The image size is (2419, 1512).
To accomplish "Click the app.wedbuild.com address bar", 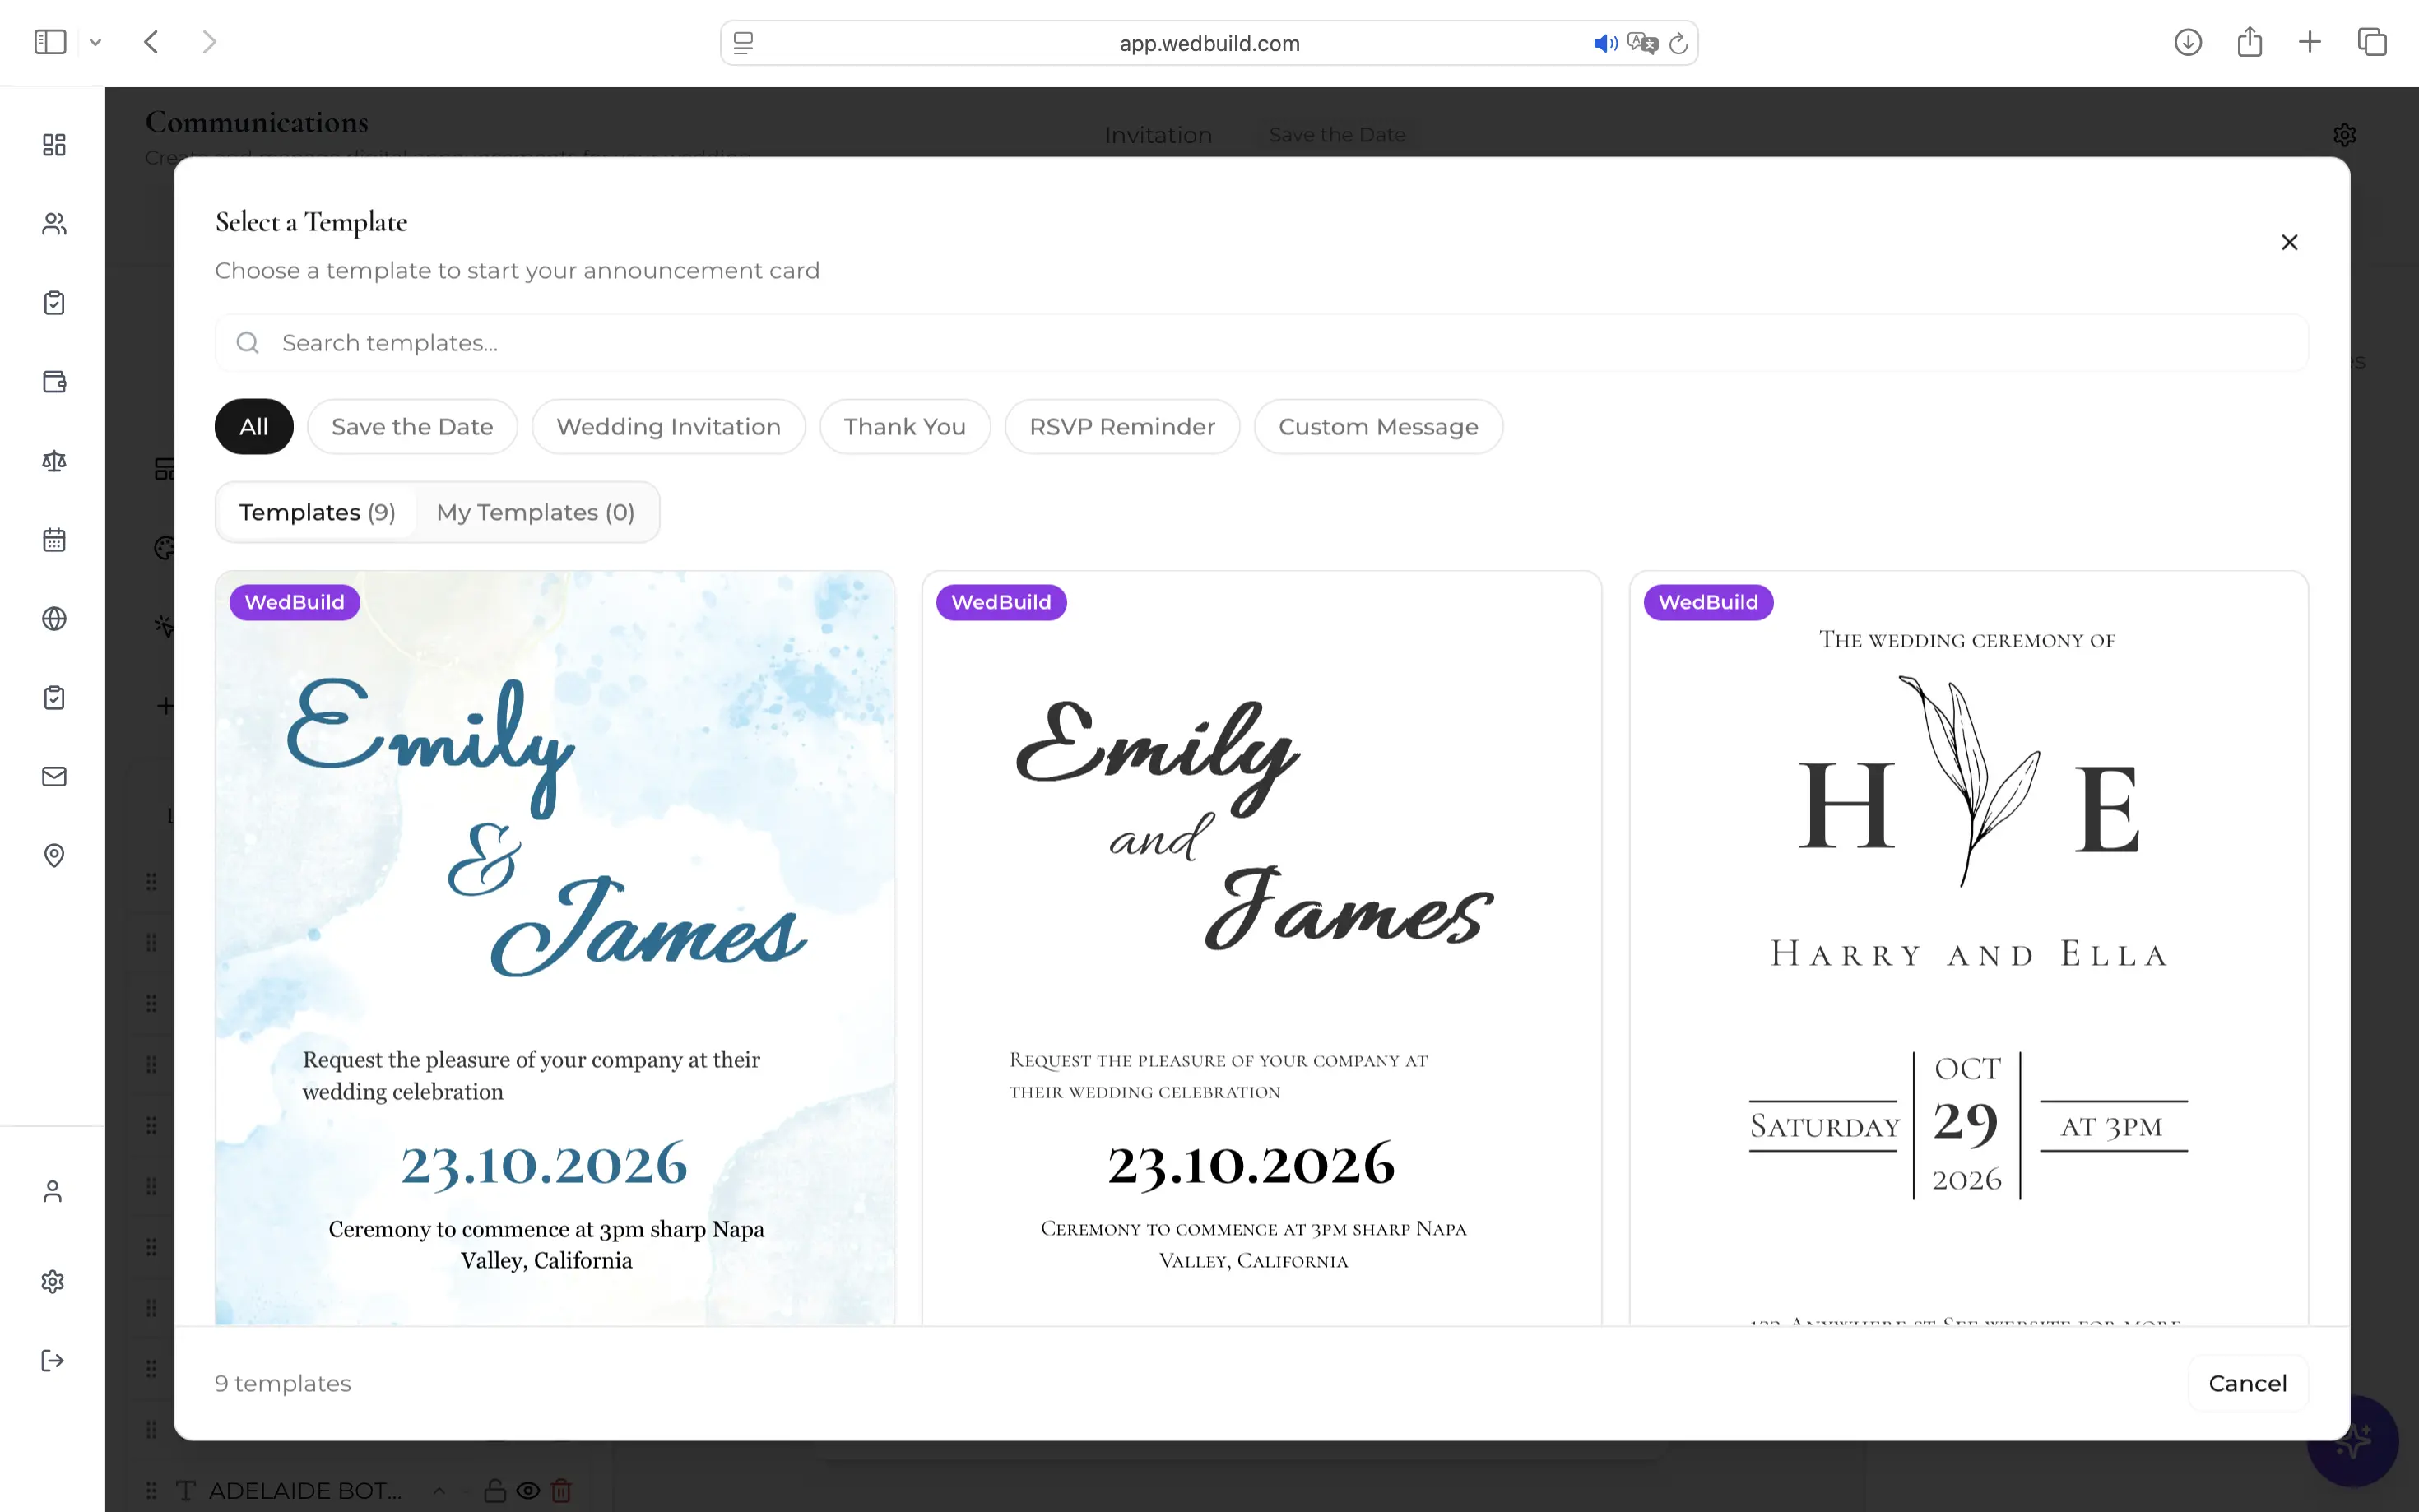I will click(1209, 43).
